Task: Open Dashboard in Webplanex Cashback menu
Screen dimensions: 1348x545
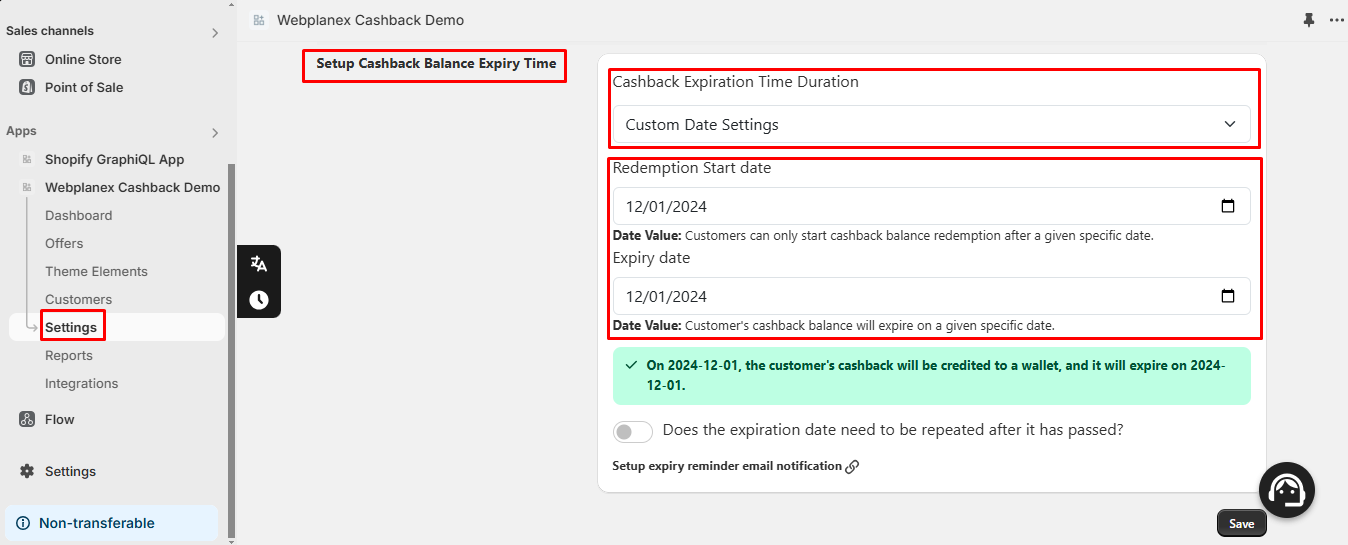Action: pyautogui.click(x=78, y=215)
